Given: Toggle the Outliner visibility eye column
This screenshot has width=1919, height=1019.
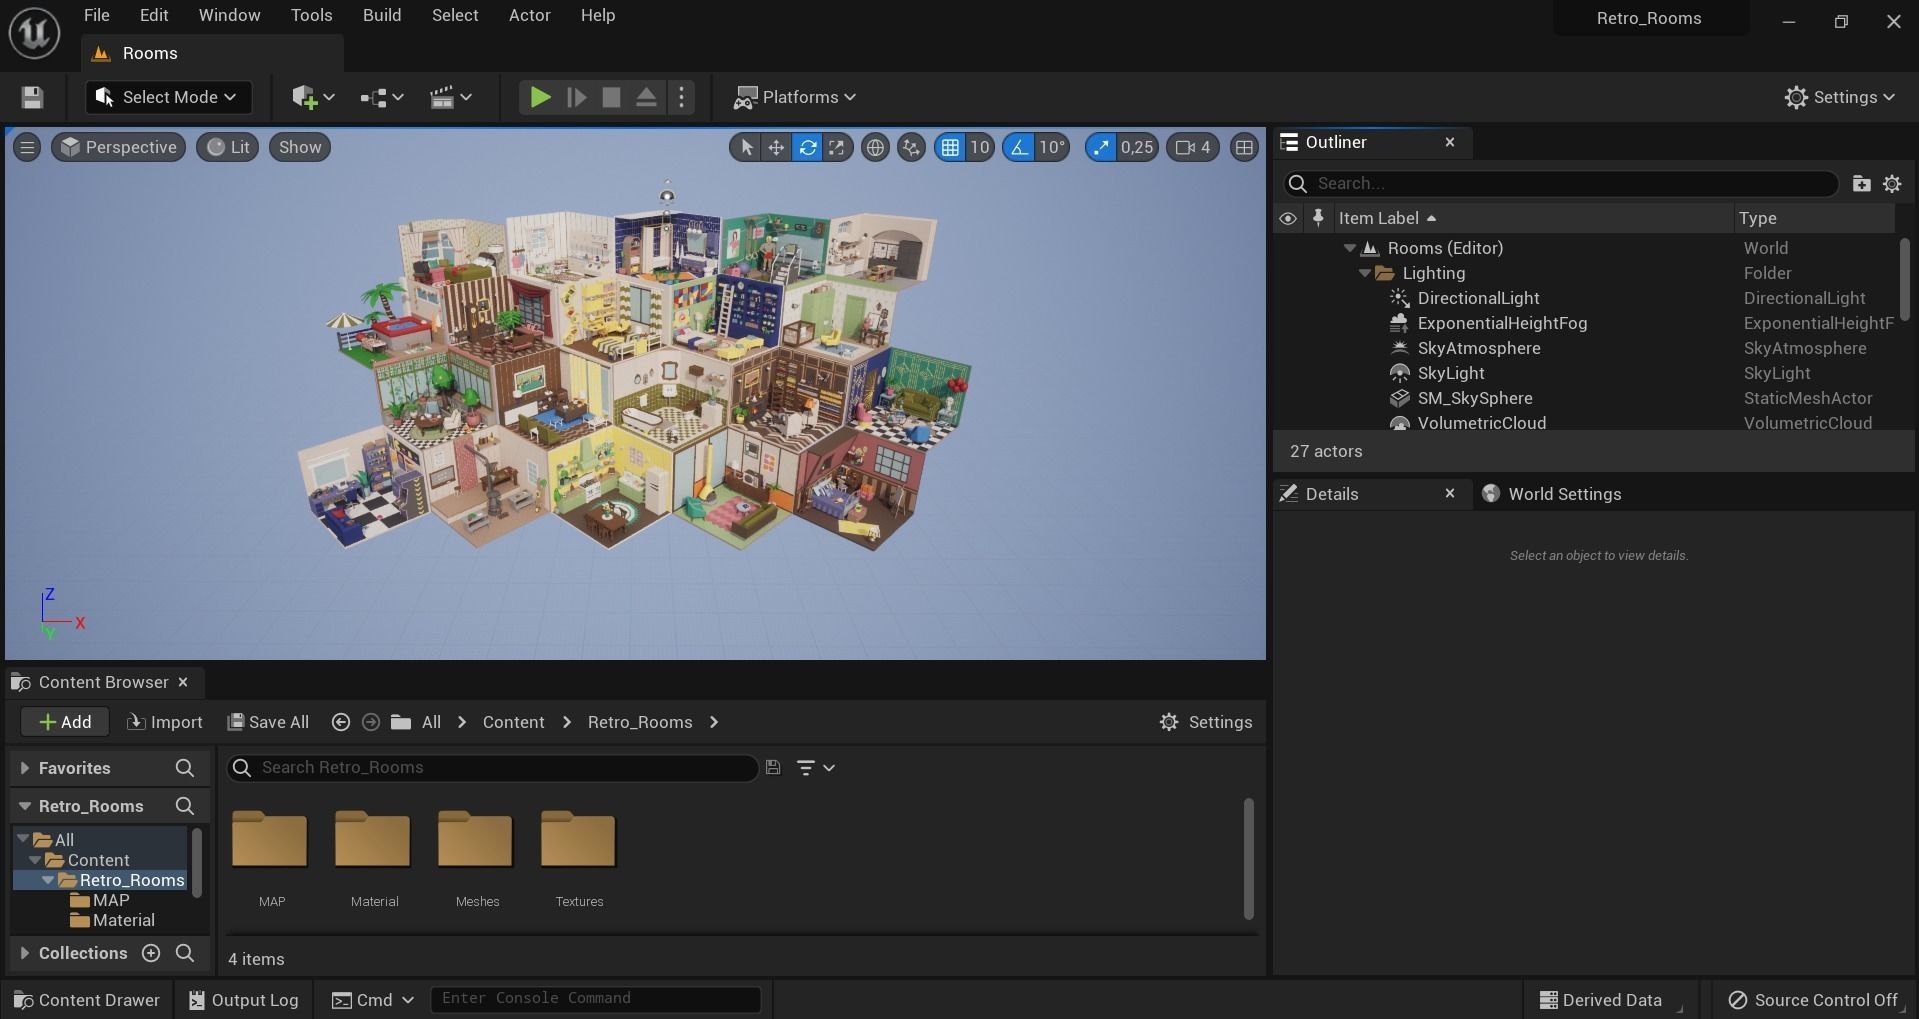Looking at the screenshot, I should coord(1288,218).
